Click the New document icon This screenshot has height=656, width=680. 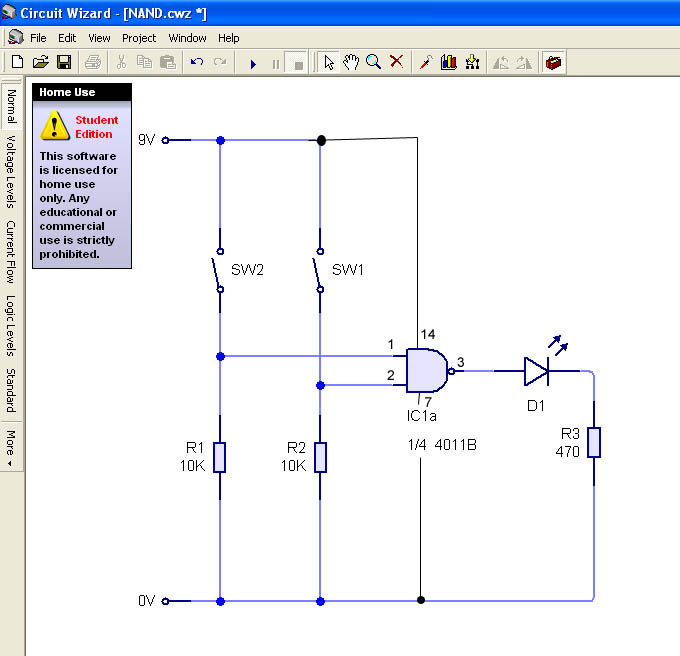17,62
